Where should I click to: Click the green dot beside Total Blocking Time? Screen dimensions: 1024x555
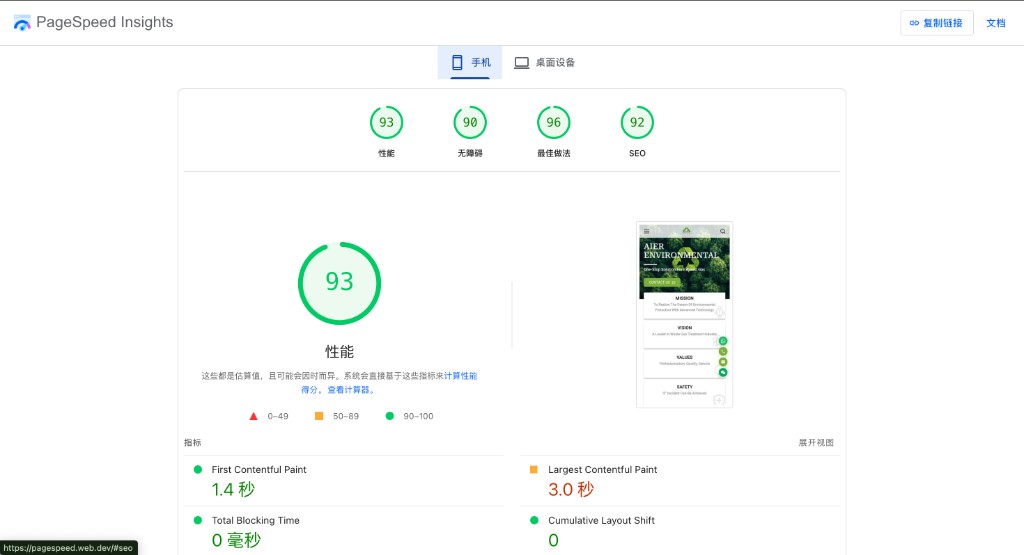pos(198,520)
